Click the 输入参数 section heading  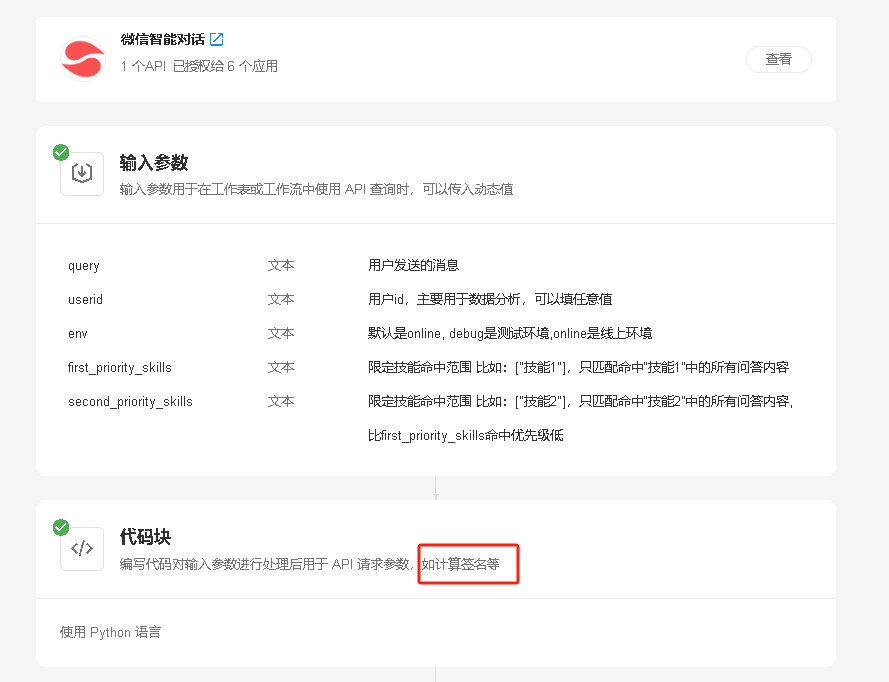(x=154, y=163)
